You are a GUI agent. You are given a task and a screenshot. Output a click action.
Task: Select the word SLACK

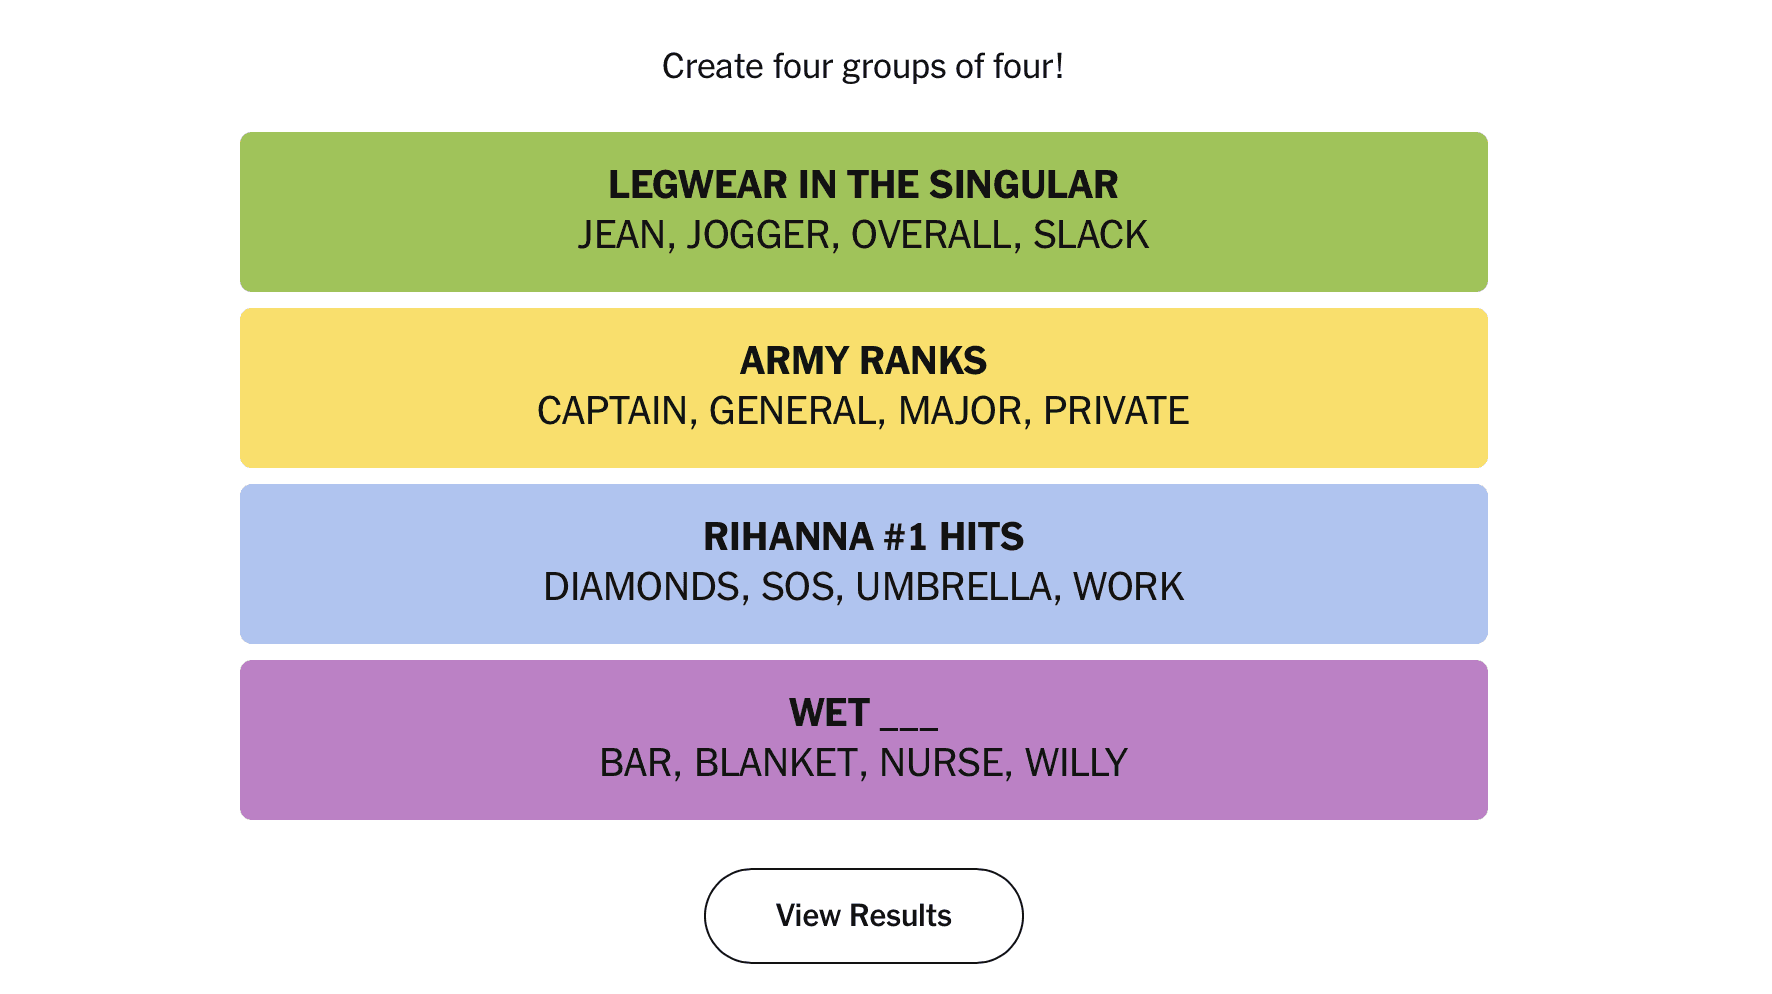[x=1091, y=235]
